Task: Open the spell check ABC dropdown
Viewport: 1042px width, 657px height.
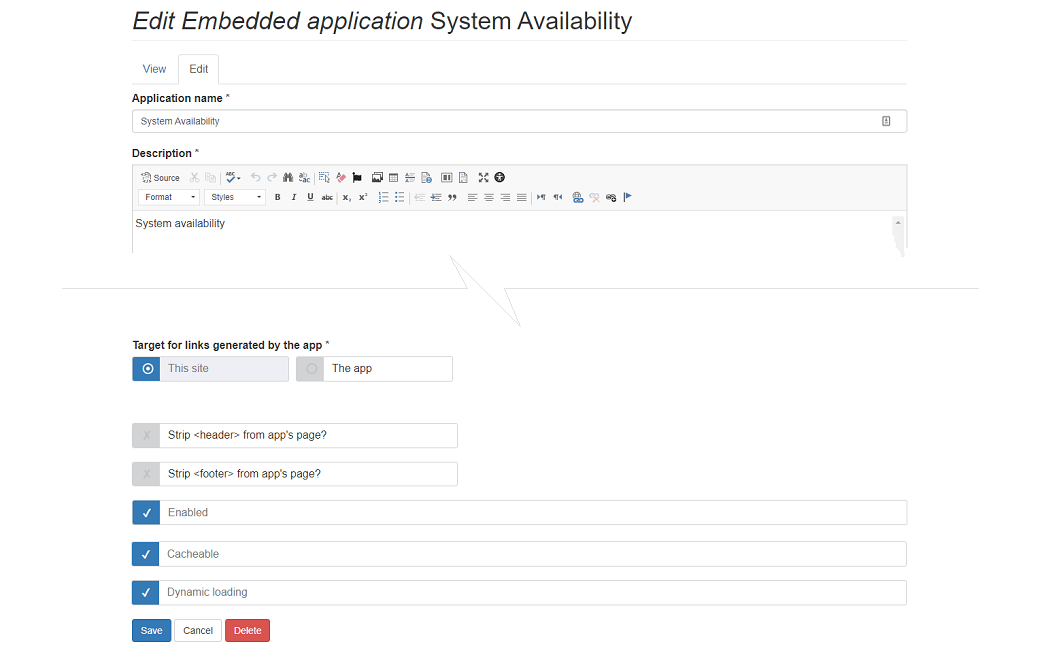Action: pyautogui.click(x=233, y=177)
